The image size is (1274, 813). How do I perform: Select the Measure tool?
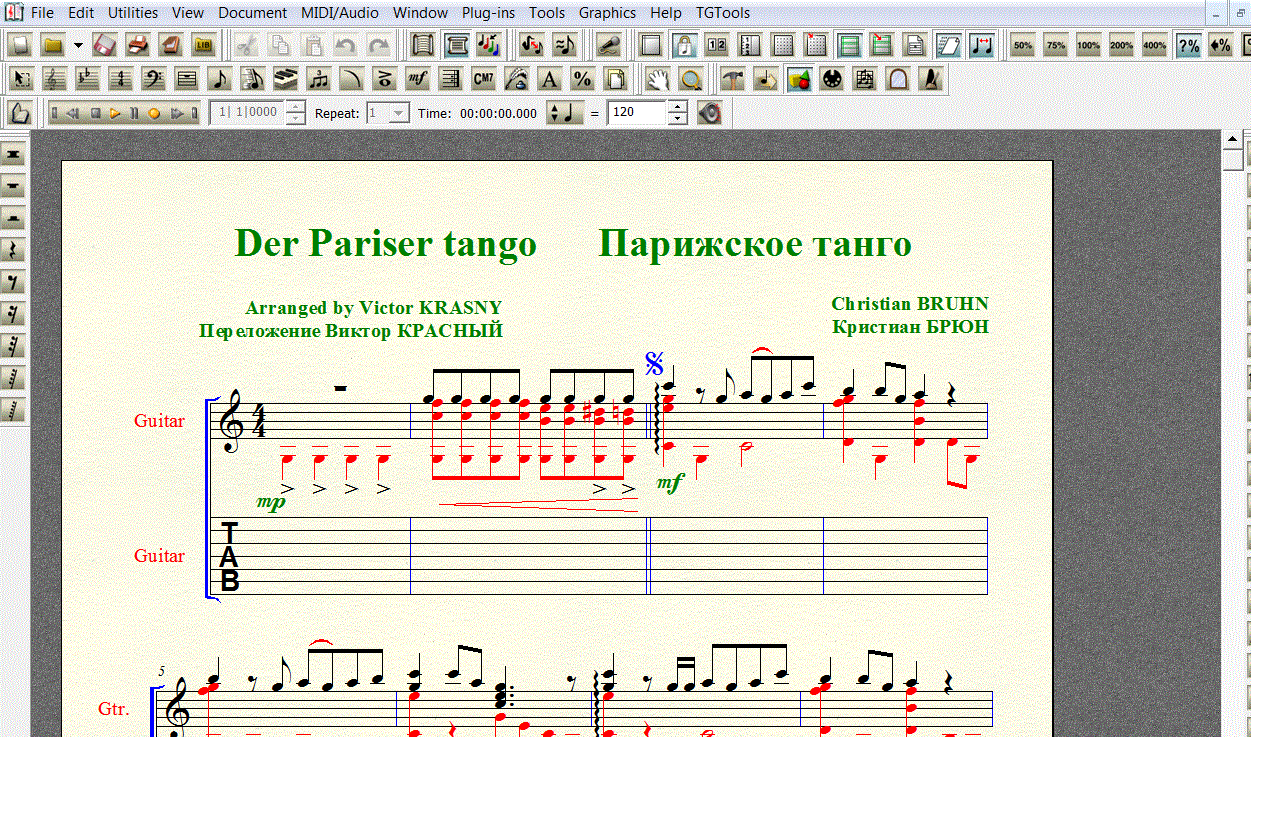pyautogui.click(x=187, y=79)
